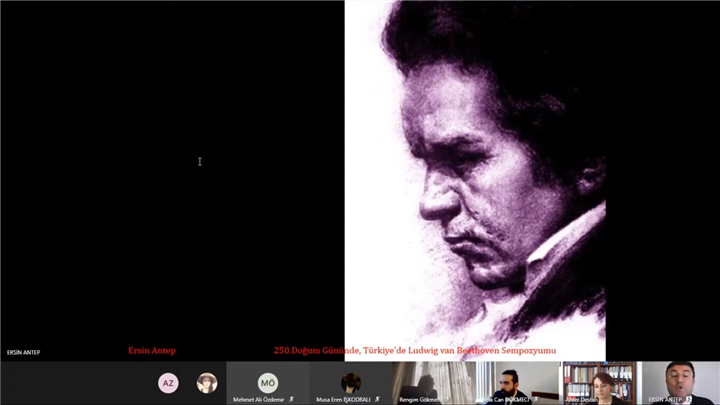Click the muted mic icon beside Musa Eren İşkodralı
The height and width of the screenshot is (405, 720).
tap(377, 399)
